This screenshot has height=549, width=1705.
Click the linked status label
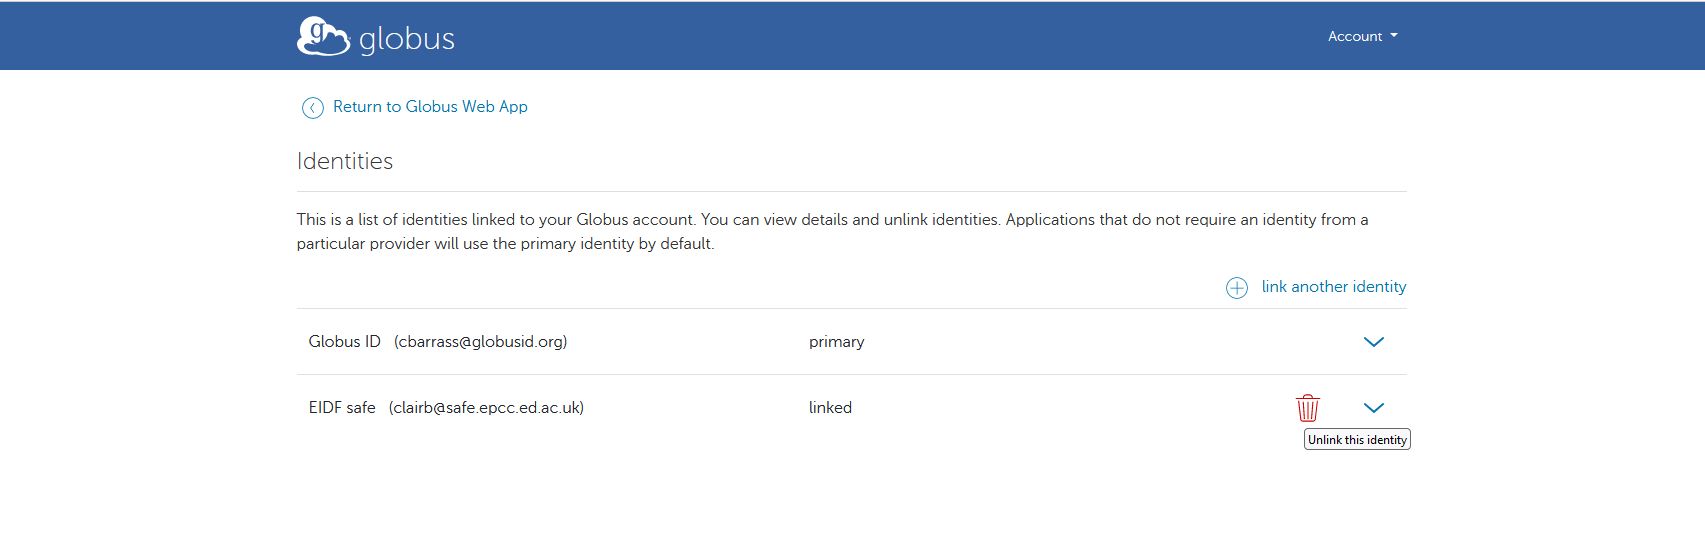(x=830, y=408)
